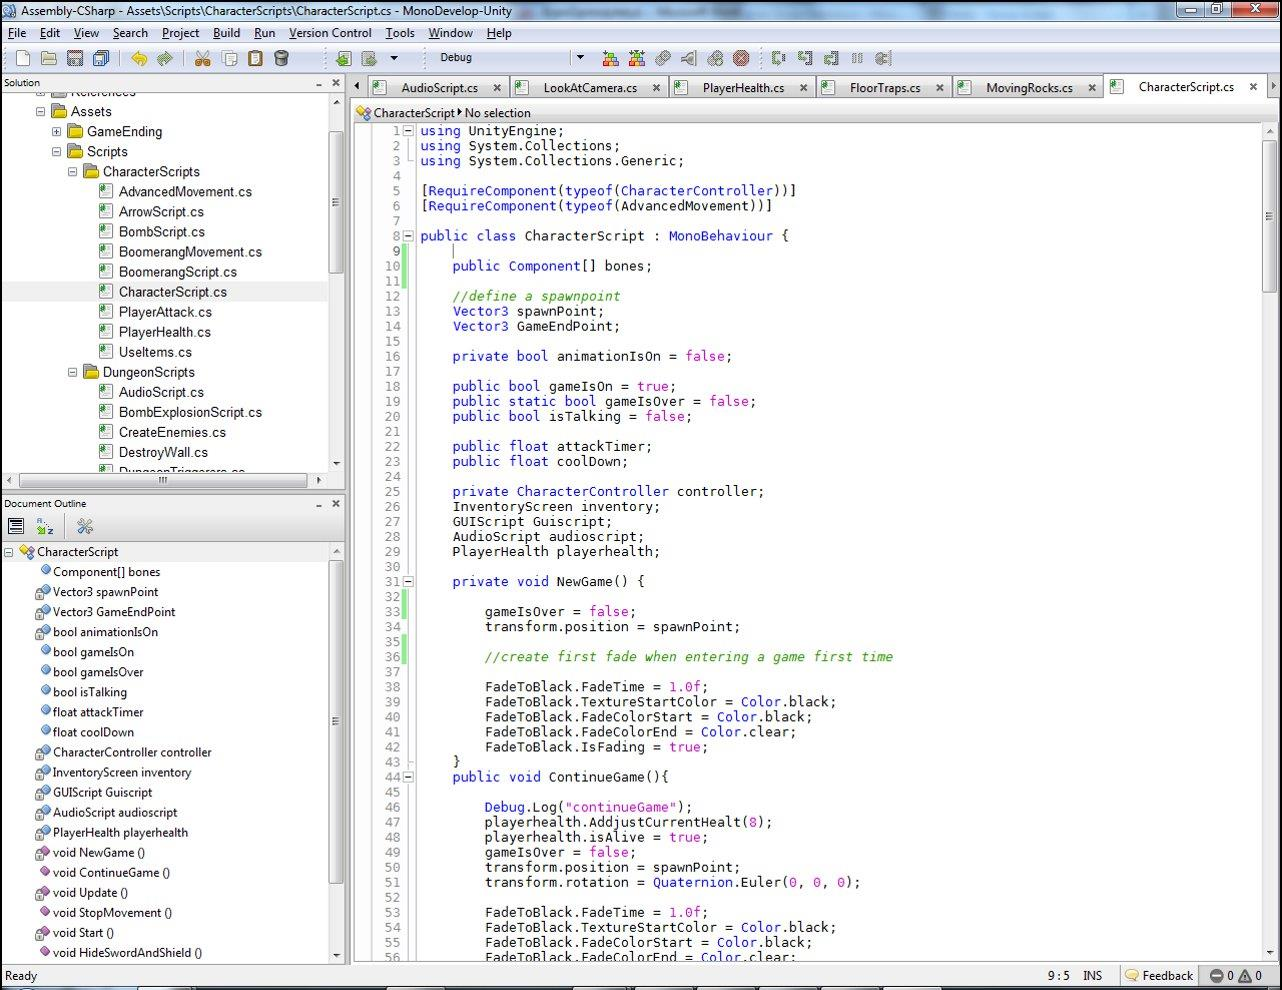Open the File menu

[17, 33]
